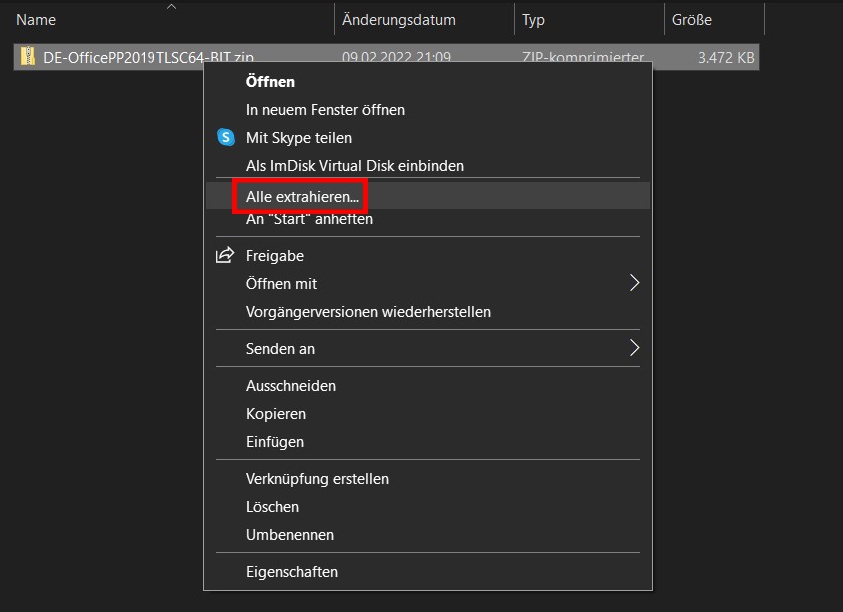Viewport: 843px width, 612px height.
Task: Sort by Größe column header
Action: (x=691, y=19)
